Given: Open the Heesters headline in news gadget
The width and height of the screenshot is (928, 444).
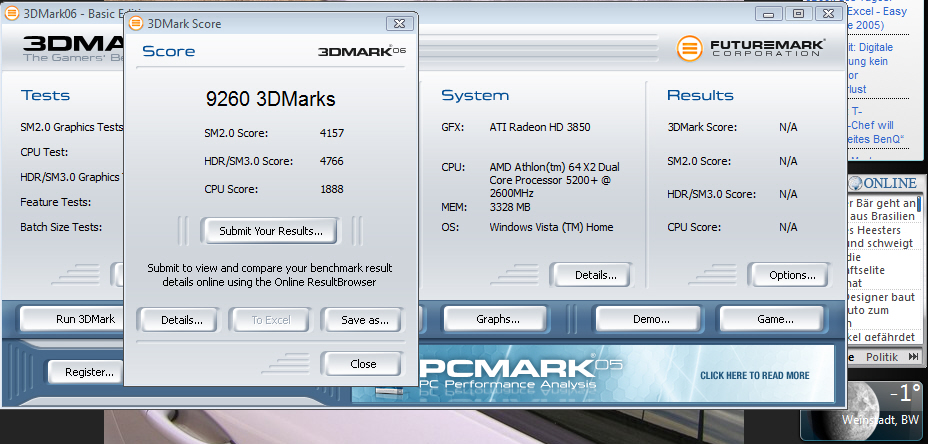Looking at the screenshot, I should (879, 237).
